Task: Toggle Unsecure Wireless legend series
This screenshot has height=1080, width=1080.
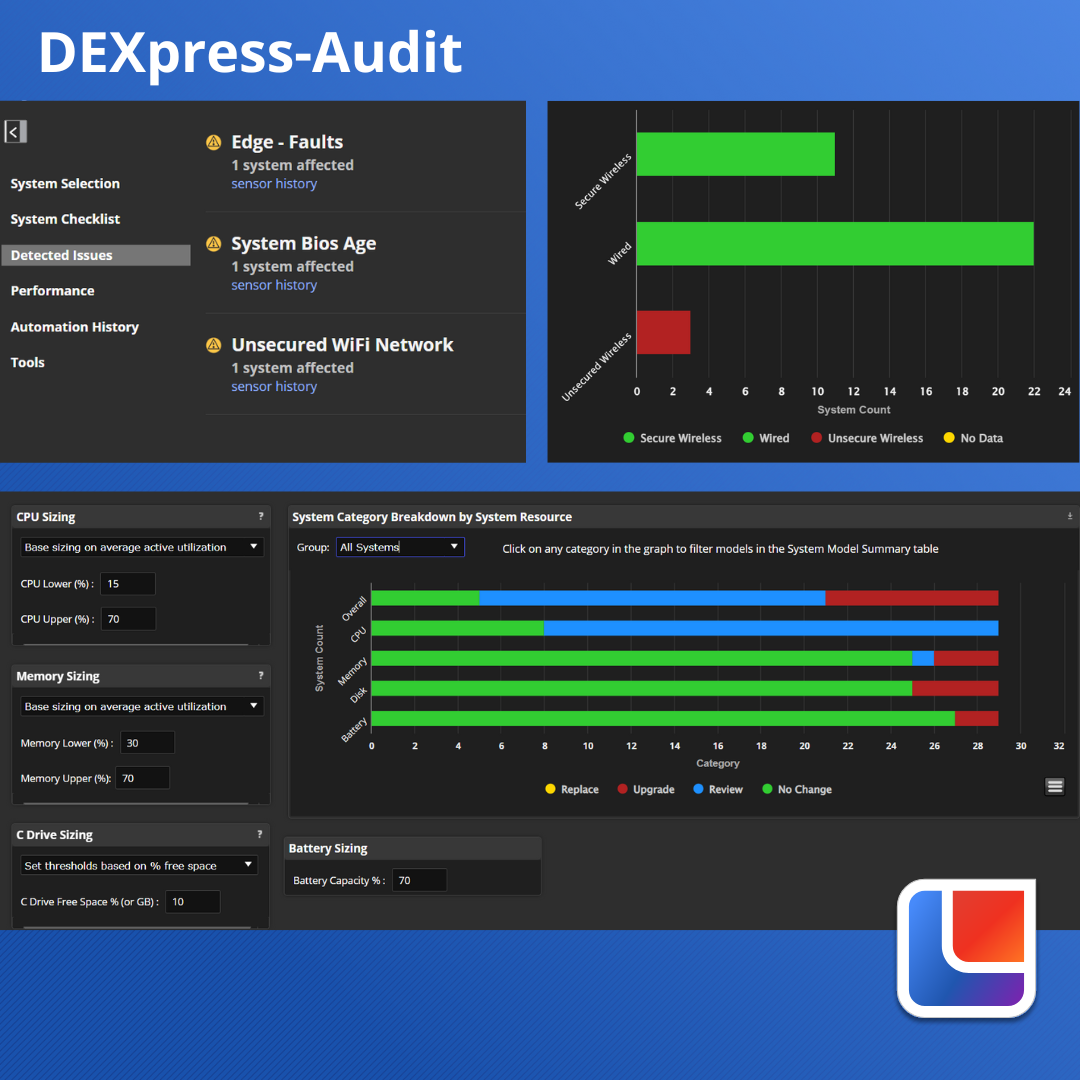Action: [867, 438]
